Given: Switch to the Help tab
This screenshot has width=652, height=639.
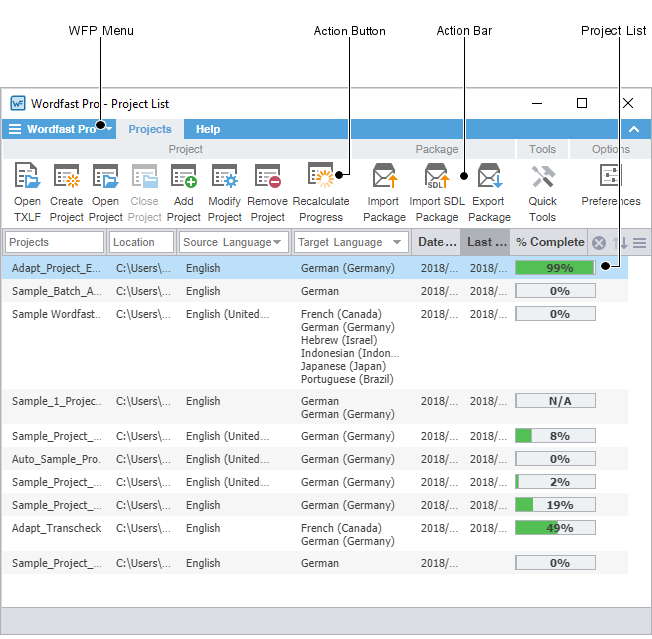Looking at the screenshot, I should coord(208,129).
